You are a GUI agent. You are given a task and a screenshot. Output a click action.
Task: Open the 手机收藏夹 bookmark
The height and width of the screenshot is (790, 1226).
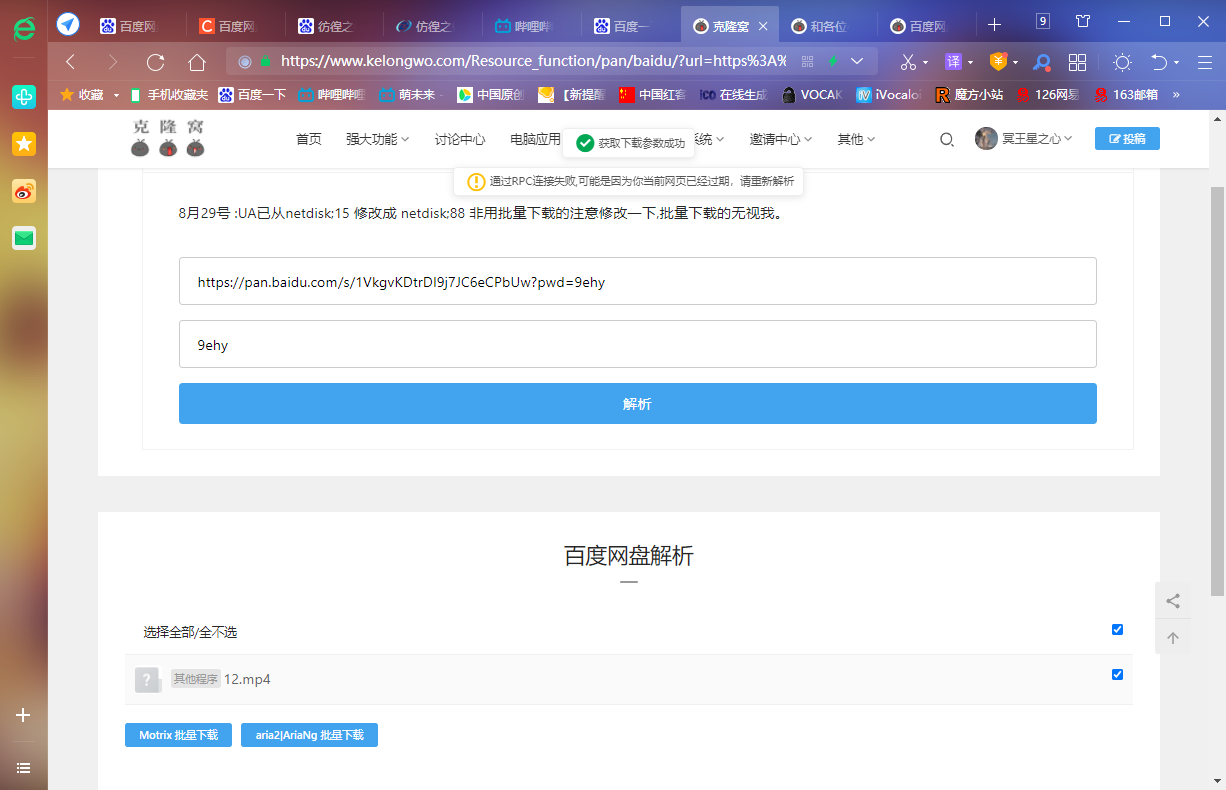coord(169,95)
